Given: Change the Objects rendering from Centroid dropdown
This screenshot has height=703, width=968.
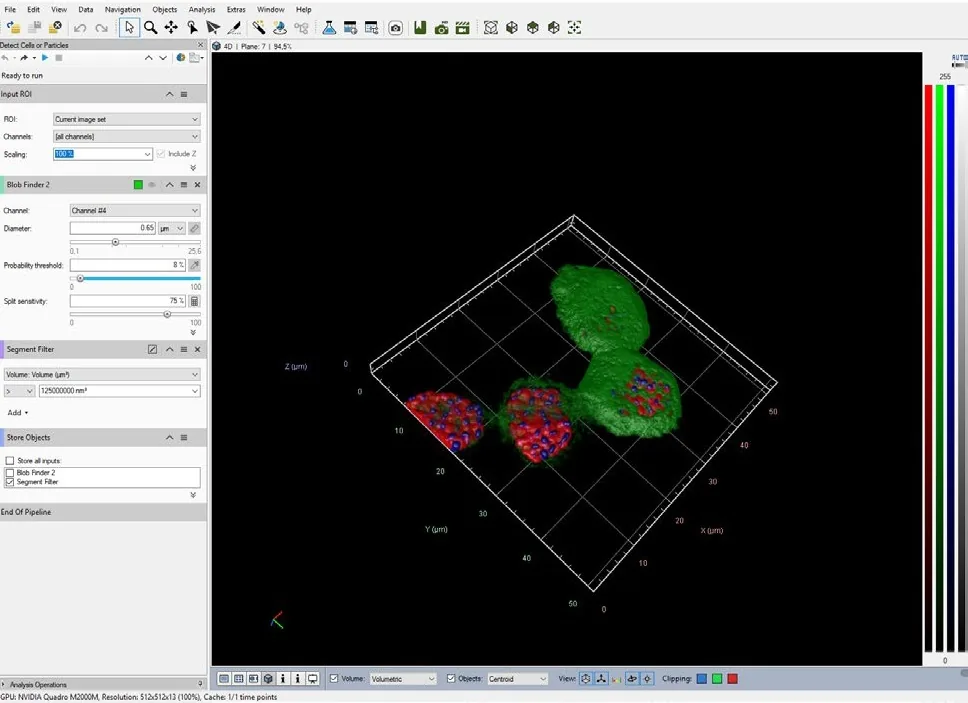Looking at the screenshot, I should pos(516,678).
